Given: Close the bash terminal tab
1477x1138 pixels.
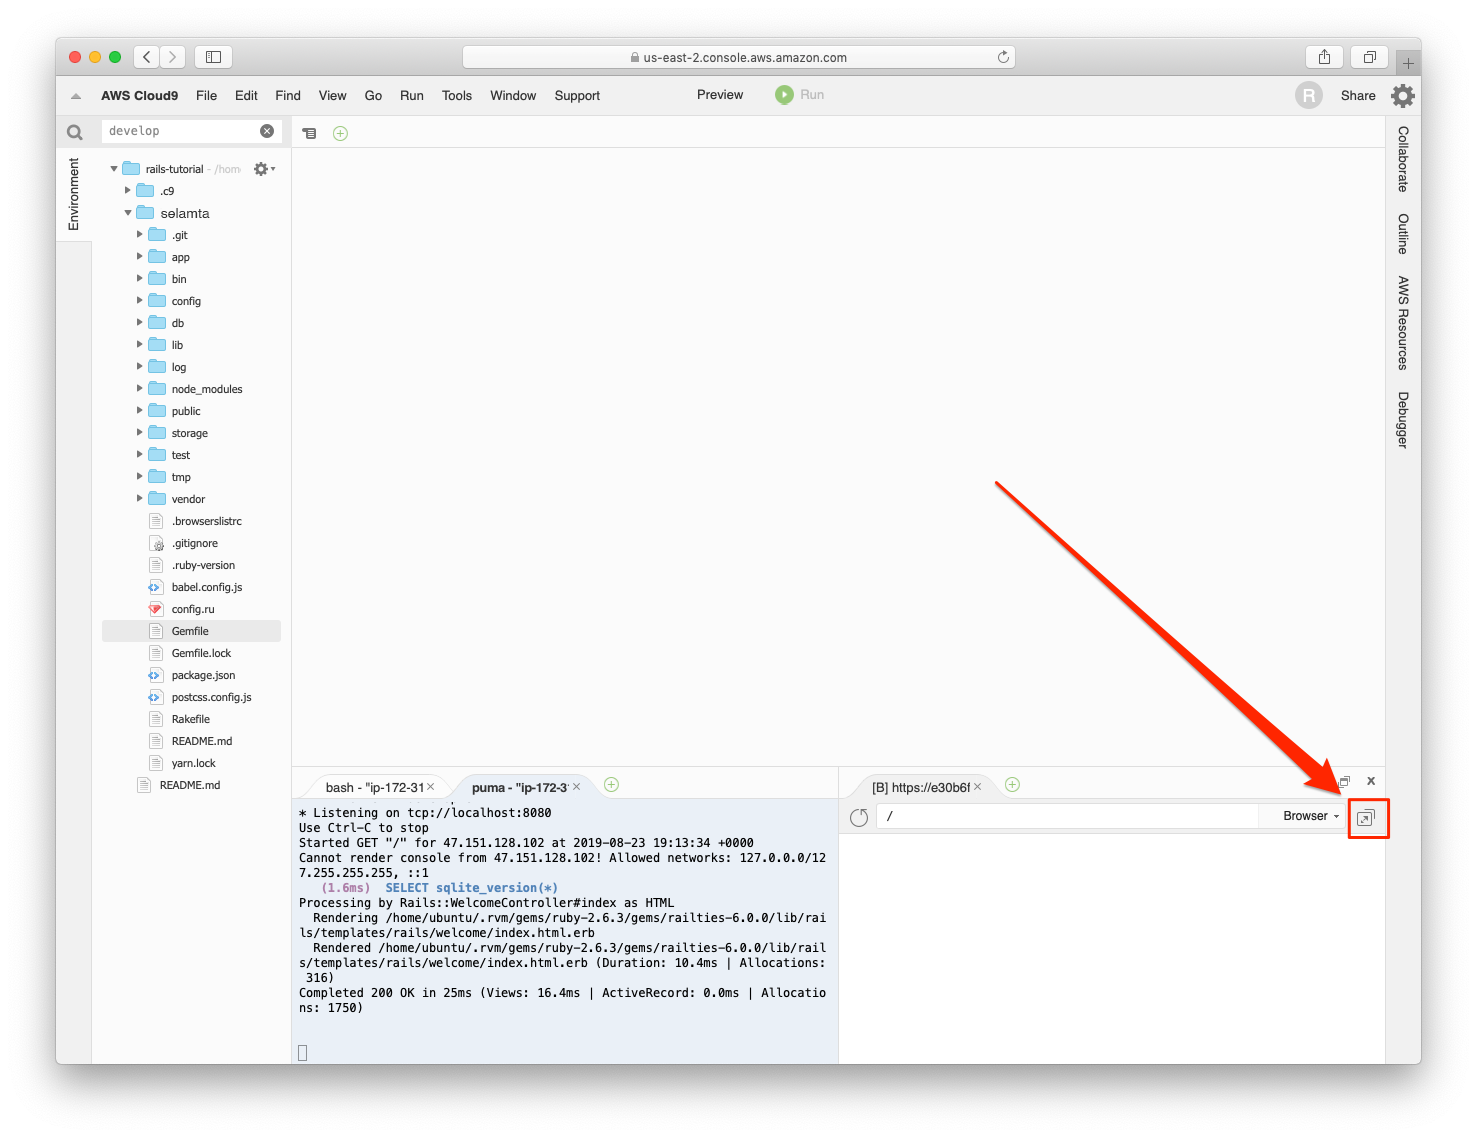Looking at the screenshot, I should [x=431, y=787].
